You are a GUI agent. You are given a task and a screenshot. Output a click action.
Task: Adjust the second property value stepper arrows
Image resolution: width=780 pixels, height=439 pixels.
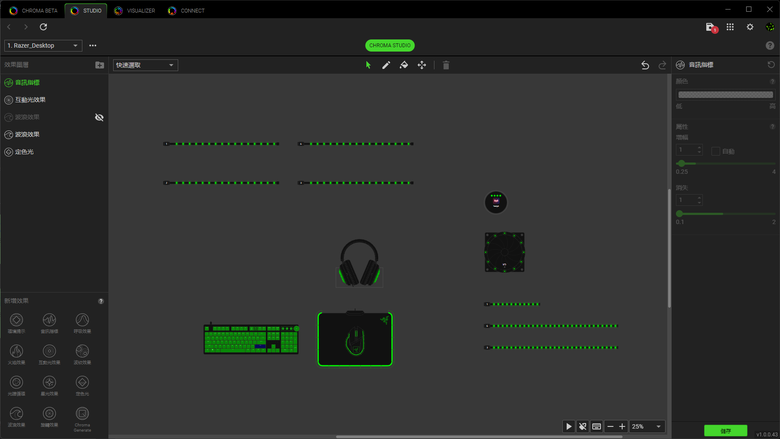click(699, 200)
